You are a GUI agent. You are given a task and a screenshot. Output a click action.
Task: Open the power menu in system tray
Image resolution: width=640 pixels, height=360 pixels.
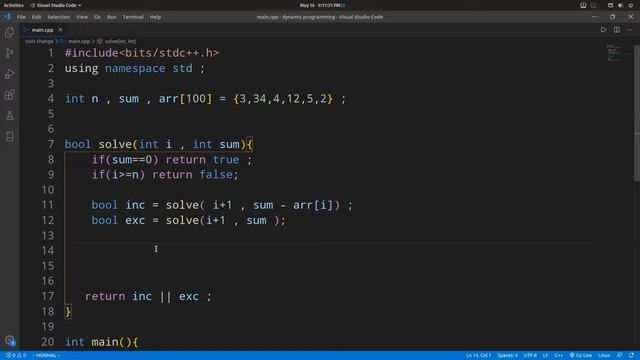coord(631,5)
